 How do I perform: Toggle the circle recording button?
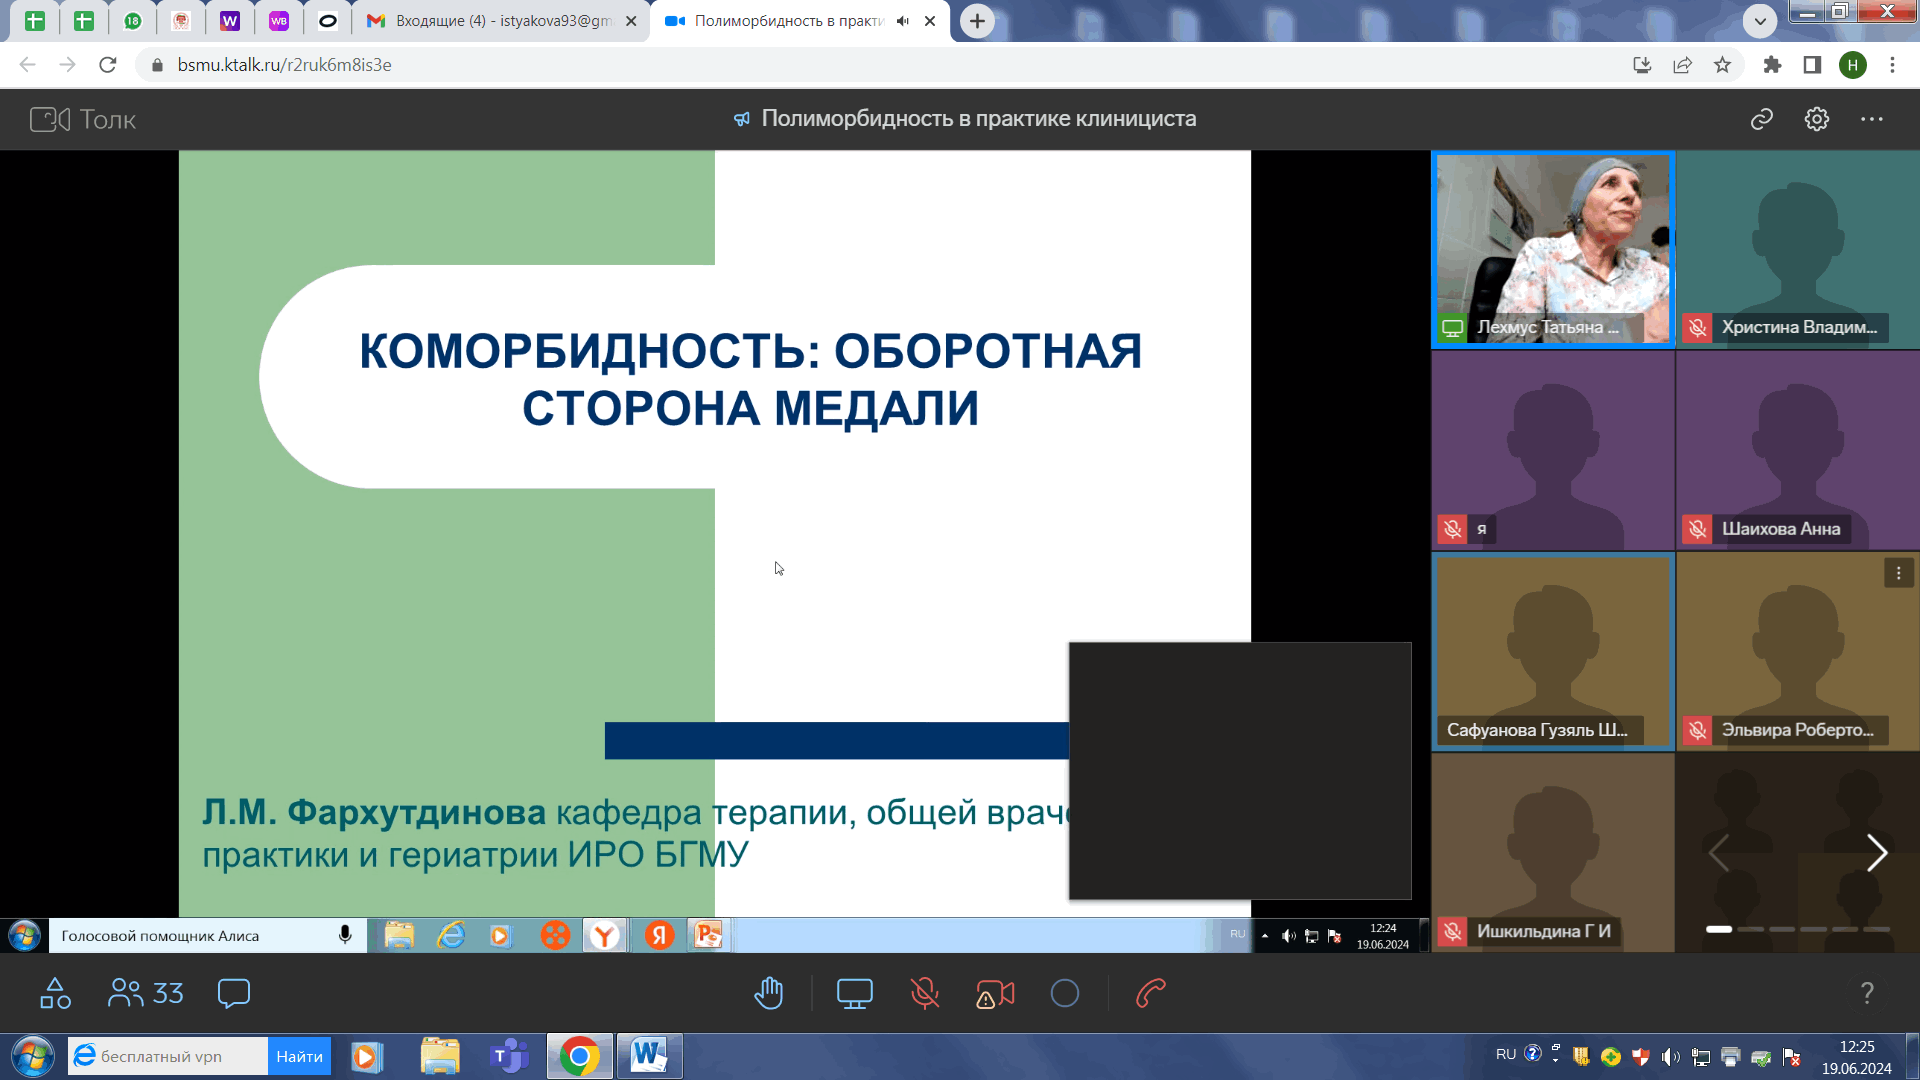[x=1065, y=993]
